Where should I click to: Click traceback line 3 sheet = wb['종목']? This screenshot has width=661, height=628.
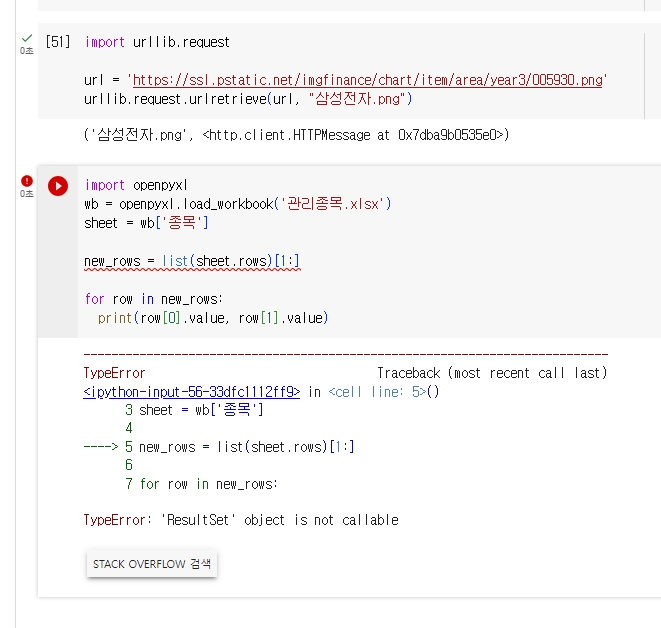(194, 410)
